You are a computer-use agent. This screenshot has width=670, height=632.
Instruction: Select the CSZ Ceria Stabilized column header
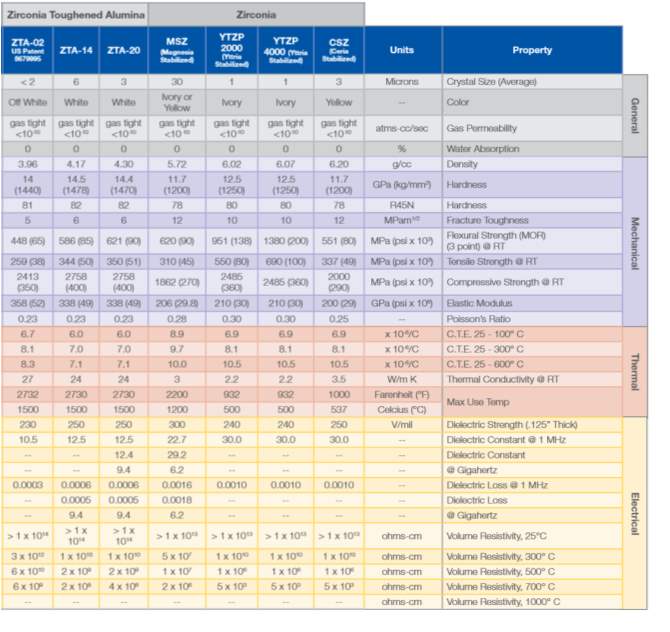(338, 50)
